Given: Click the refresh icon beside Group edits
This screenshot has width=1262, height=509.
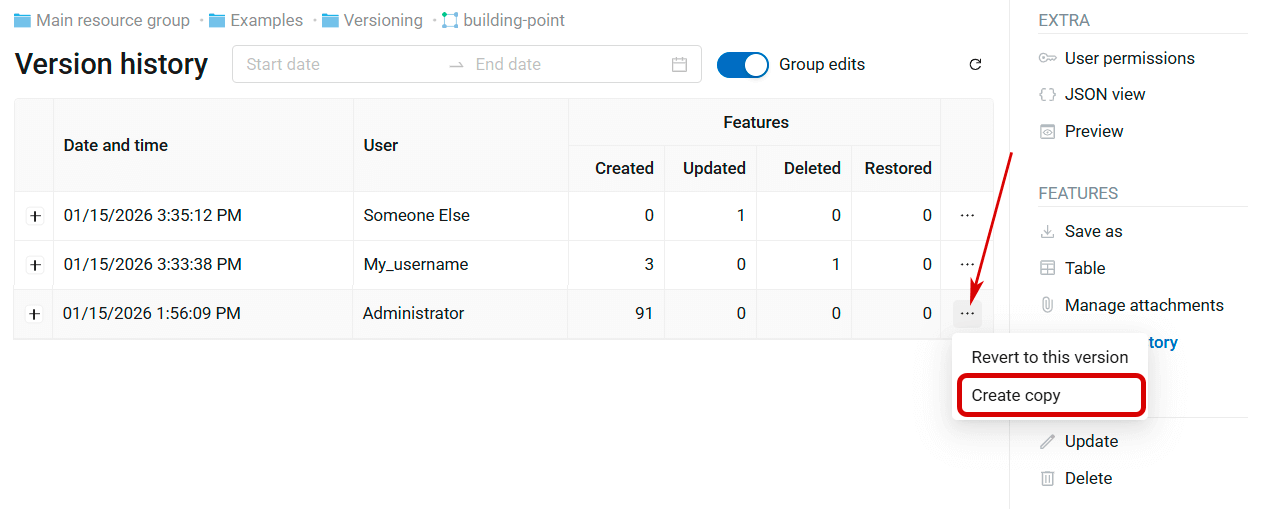Looking at the screenshot, I should [x=975, y=65].
